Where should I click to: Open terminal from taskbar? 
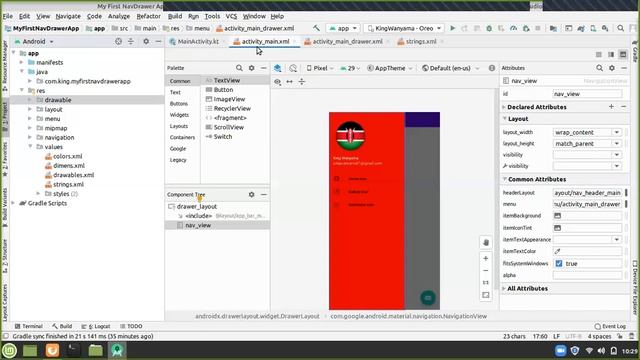pyautogui.click(x=73, y=350)
